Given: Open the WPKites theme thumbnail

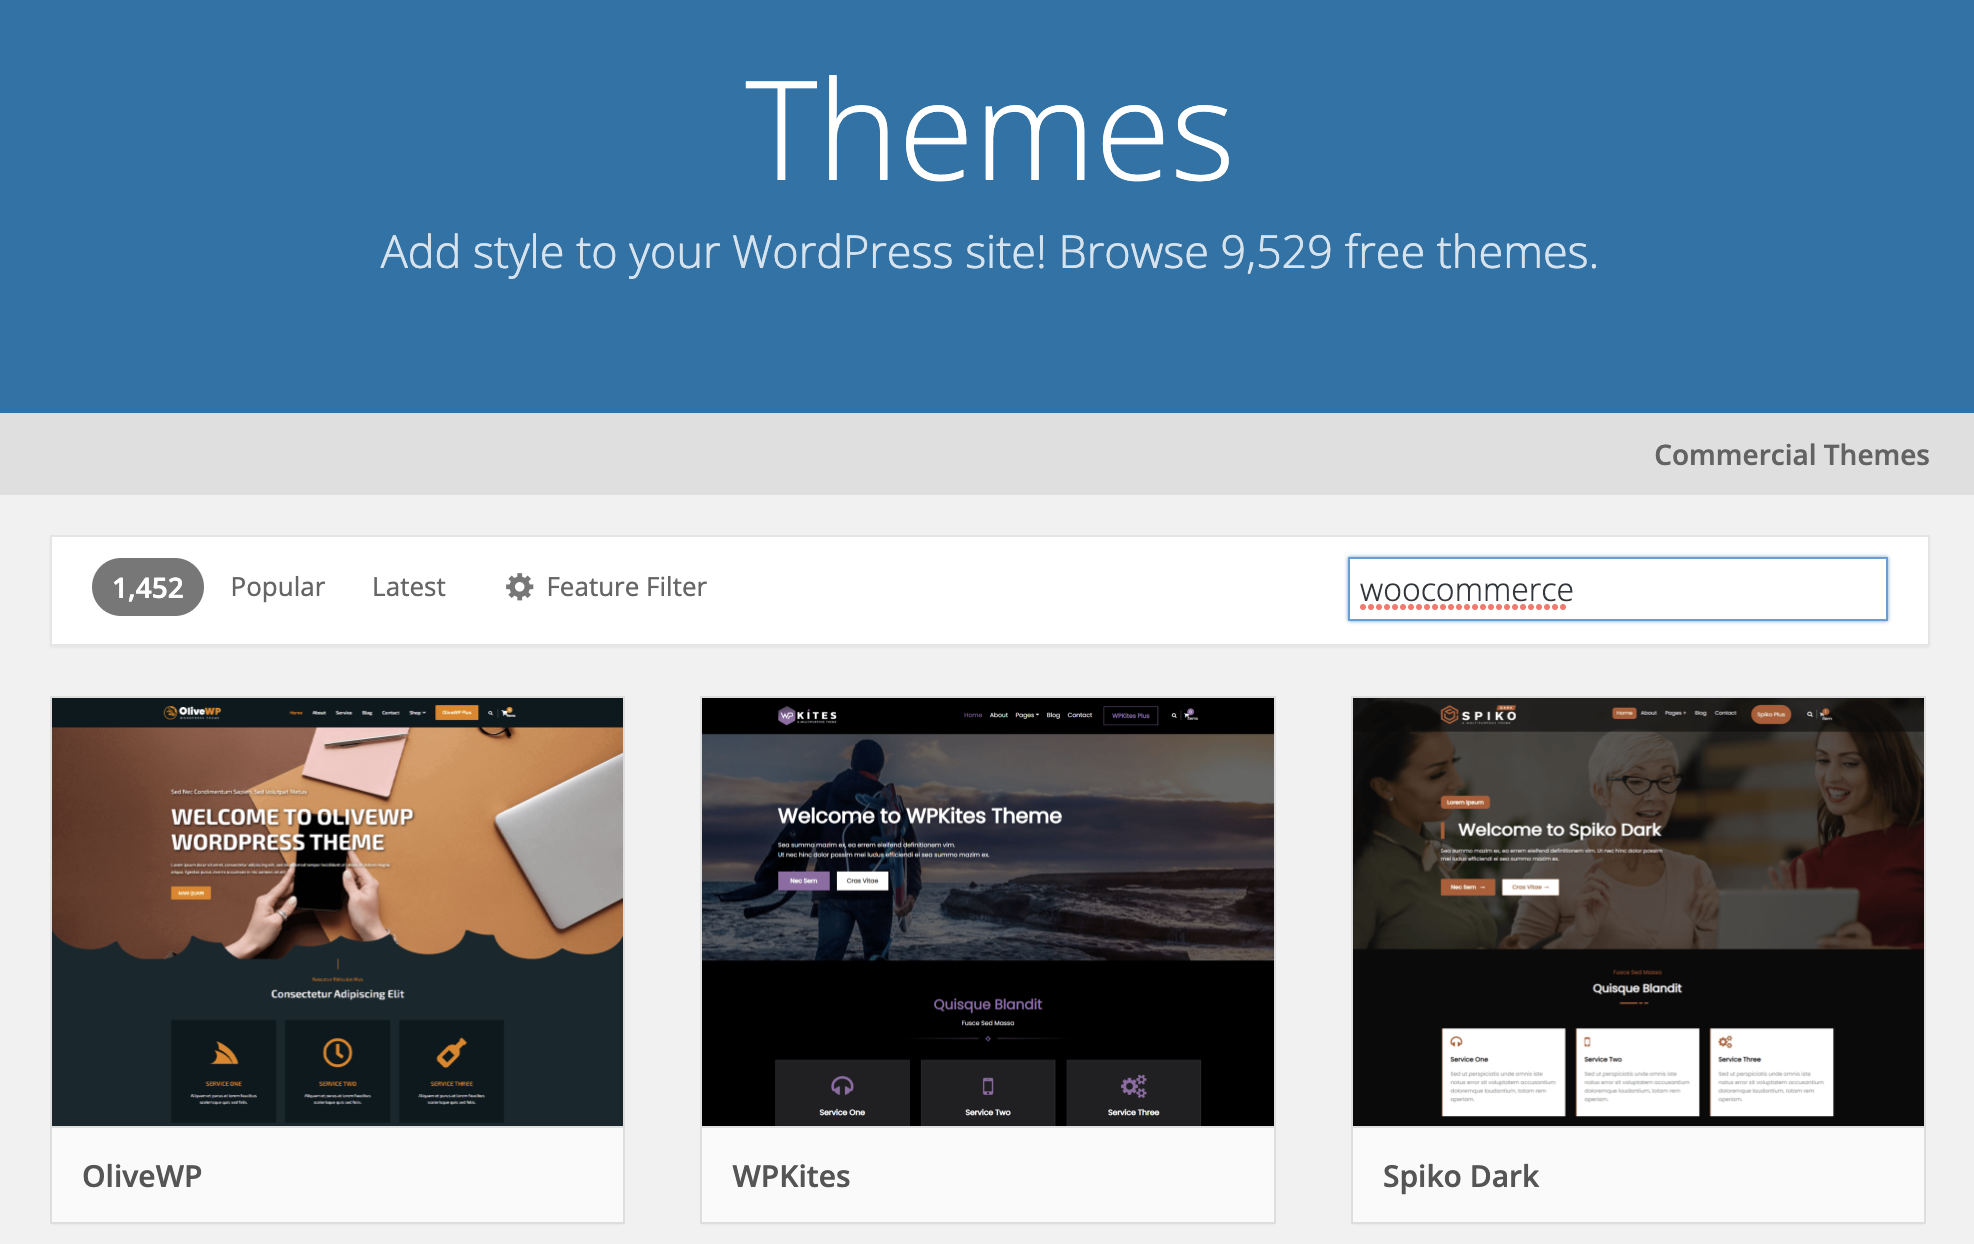Looking at the screenshot, I should click(988, 912).
